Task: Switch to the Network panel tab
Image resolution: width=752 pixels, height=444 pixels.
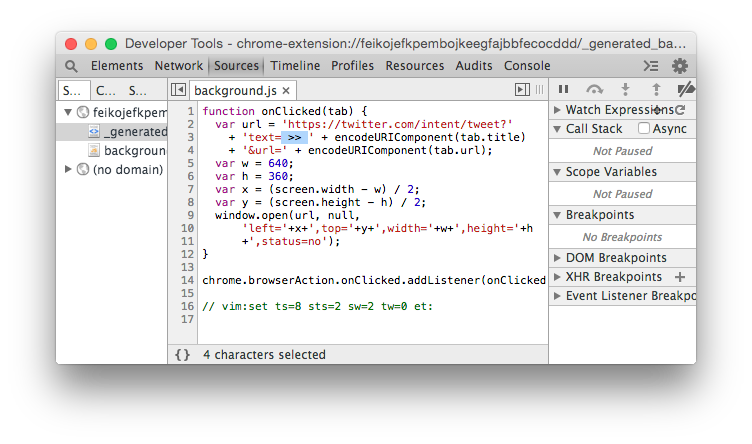Action: click(x=178, y=66)
